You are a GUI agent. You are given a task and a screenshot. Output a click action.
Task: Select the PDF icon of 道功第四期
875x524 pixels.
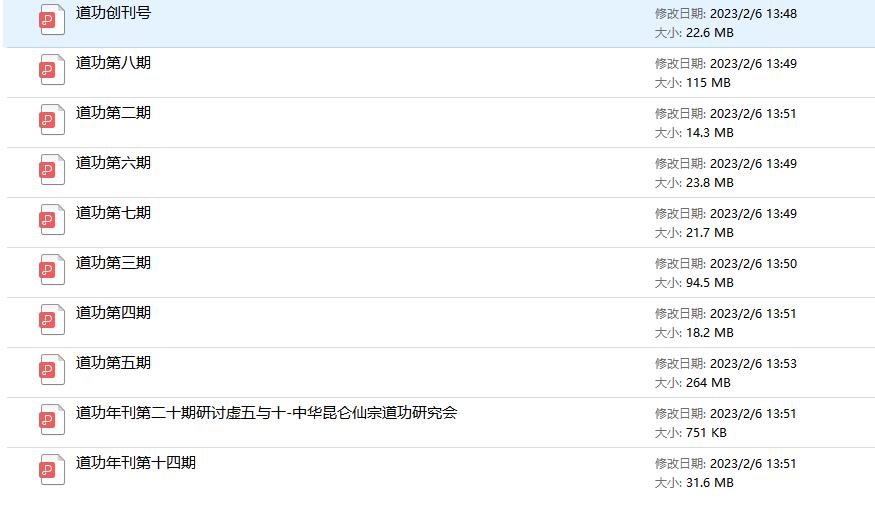tap(52, 320)
